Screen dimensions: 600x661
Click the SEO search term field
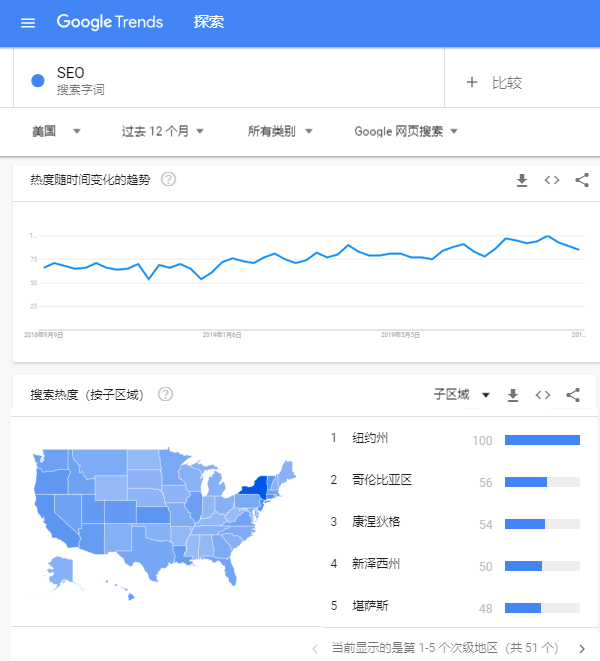tap(229, 78)
